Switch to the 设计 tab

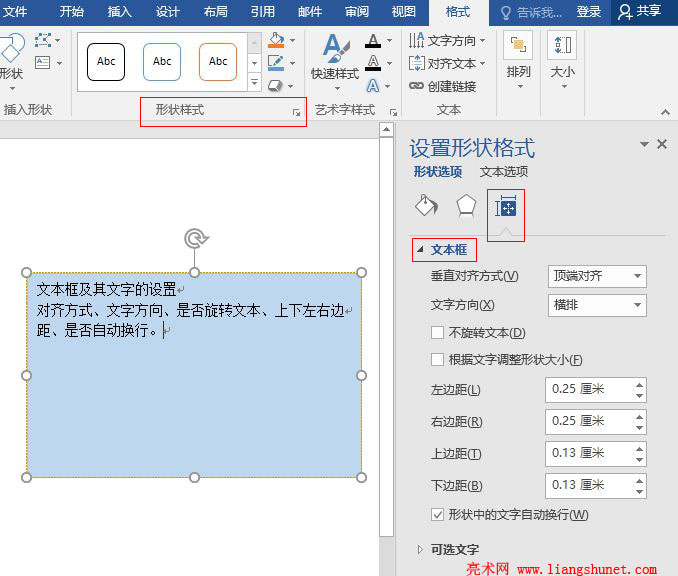[x=167, y=12]
